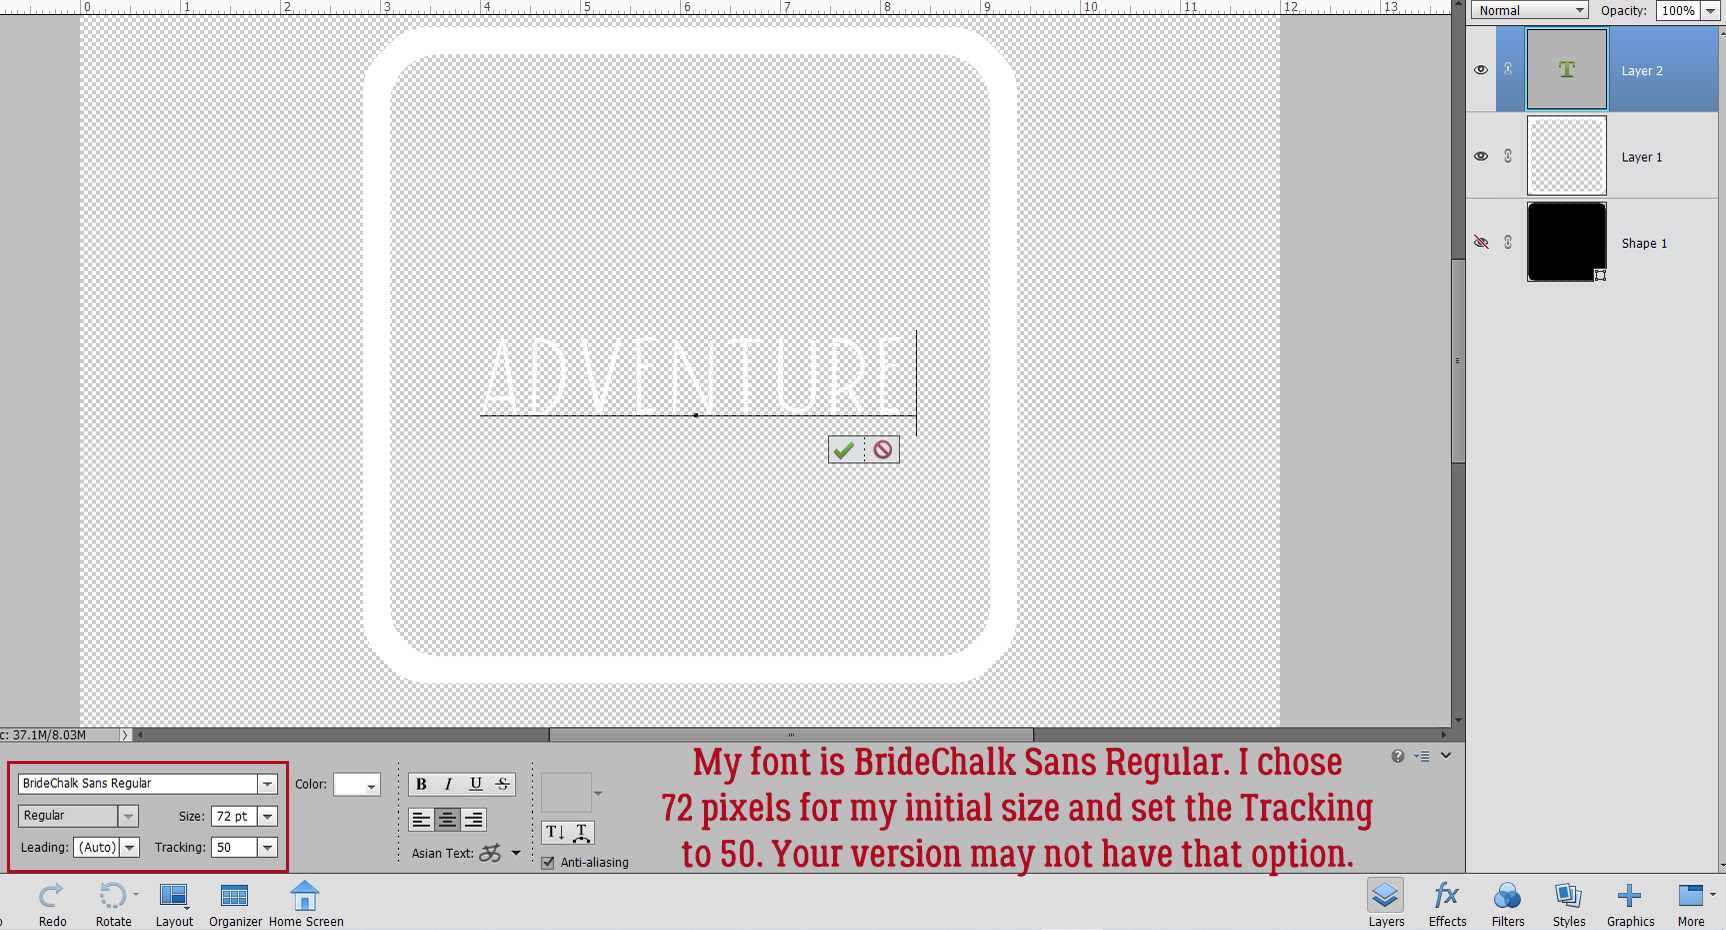Open the Effects panel
The width and height of the screenshot is (1726, 930).
(x=1447, y=903)
